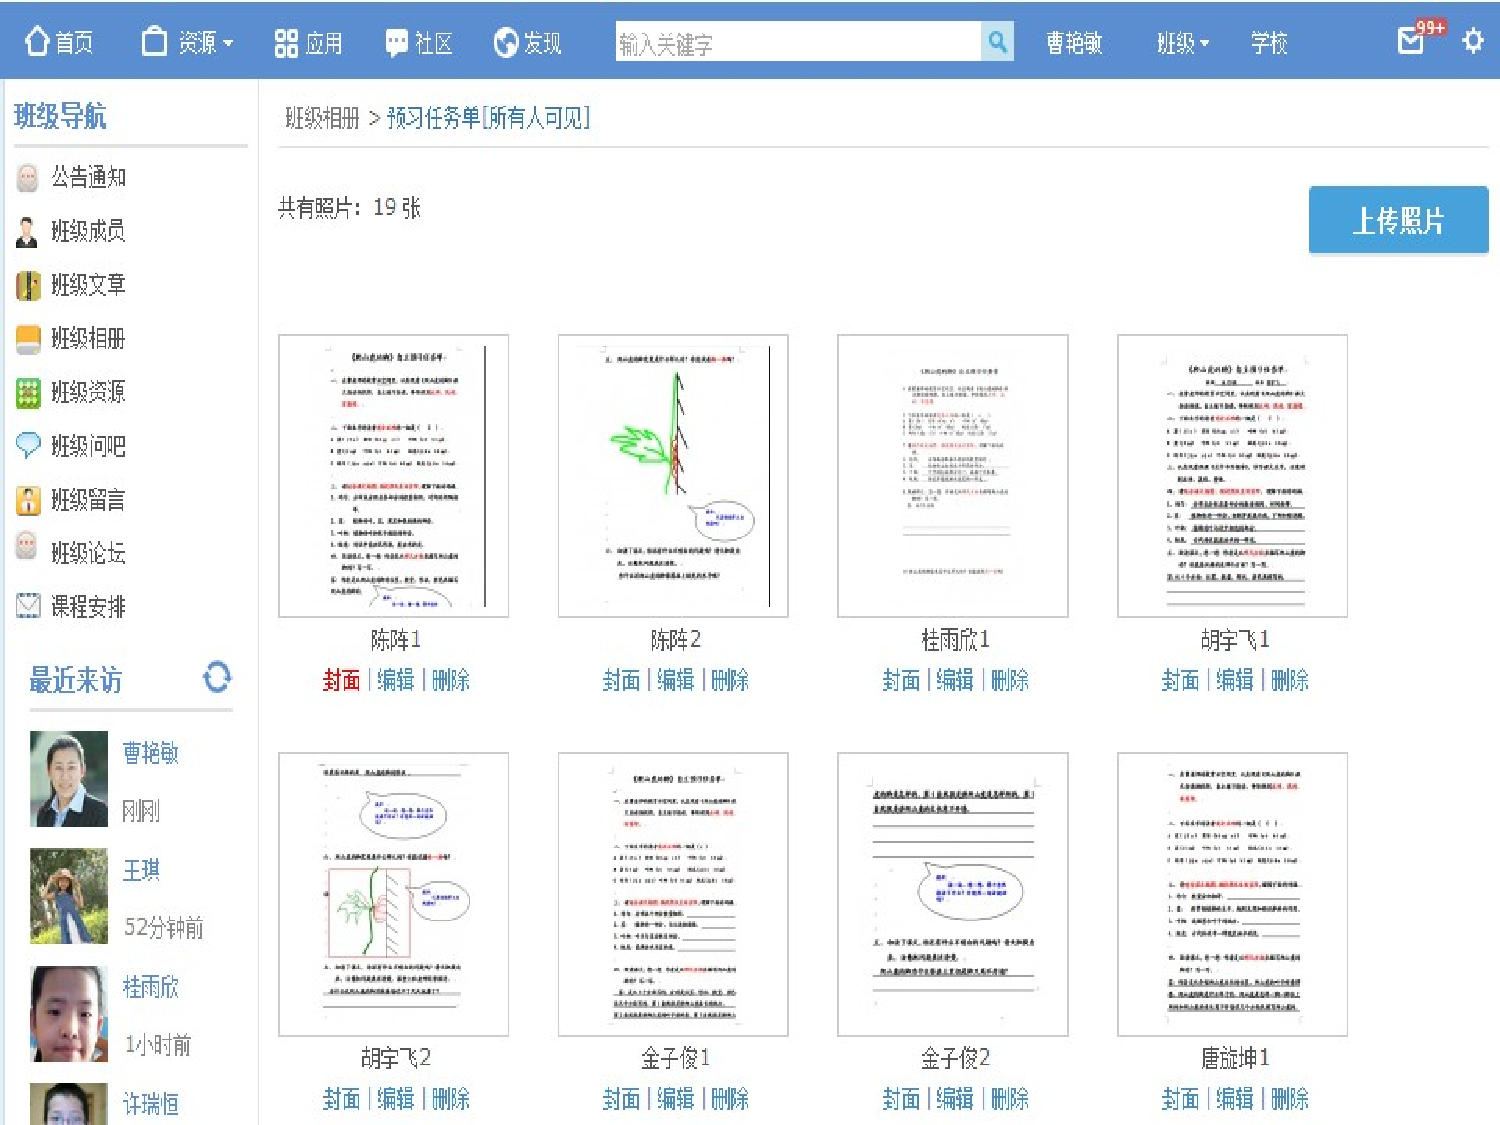Select the 班级成员 members icon in sidebar
This screenshot has width=1500, height=1125.
[x=27, y=232]
